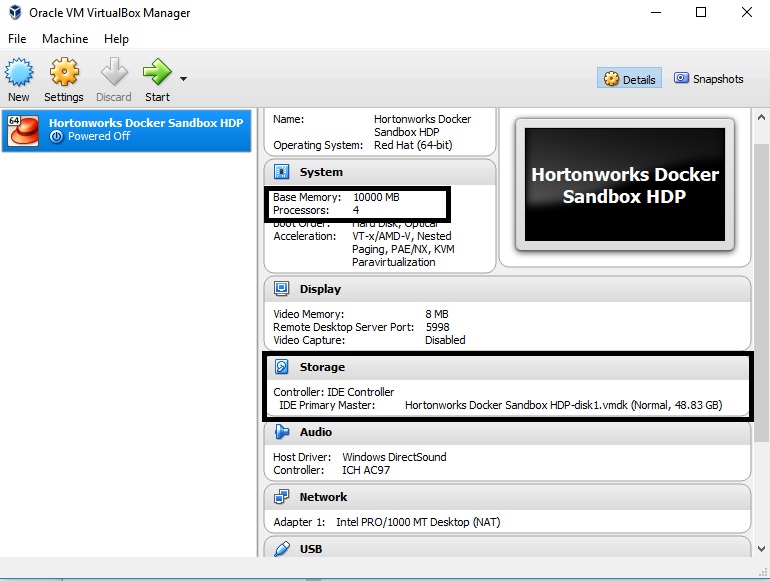Click the details scrollbar down arrow
The height and width of the screenshot is (581, 770).
tap(761, 549)
